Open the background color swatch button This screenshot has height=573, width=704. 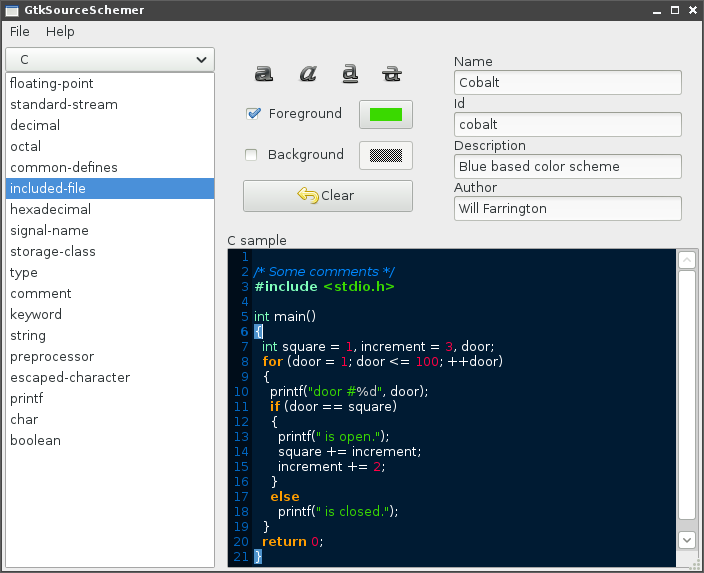coord(385,156)
